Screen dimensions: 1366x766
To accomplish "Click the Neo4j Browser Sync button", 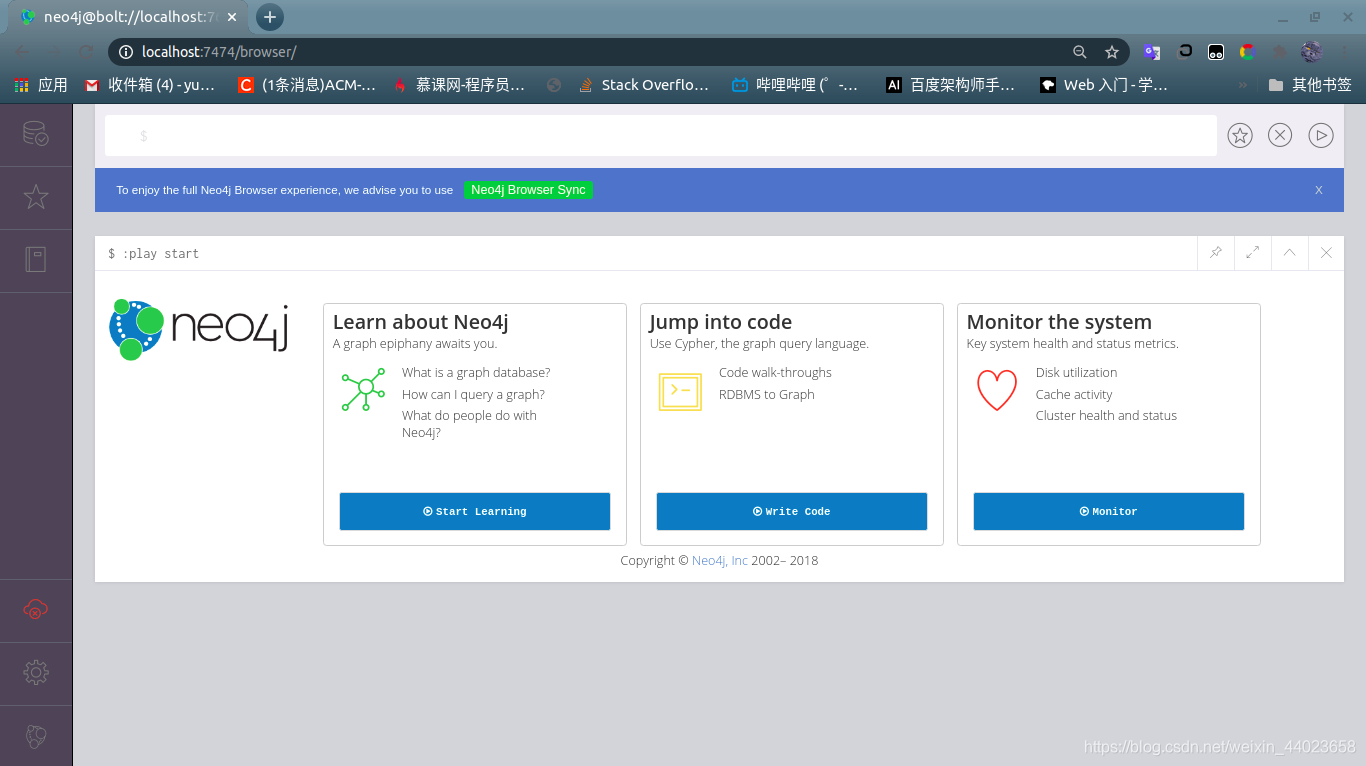I will [528, 190].
